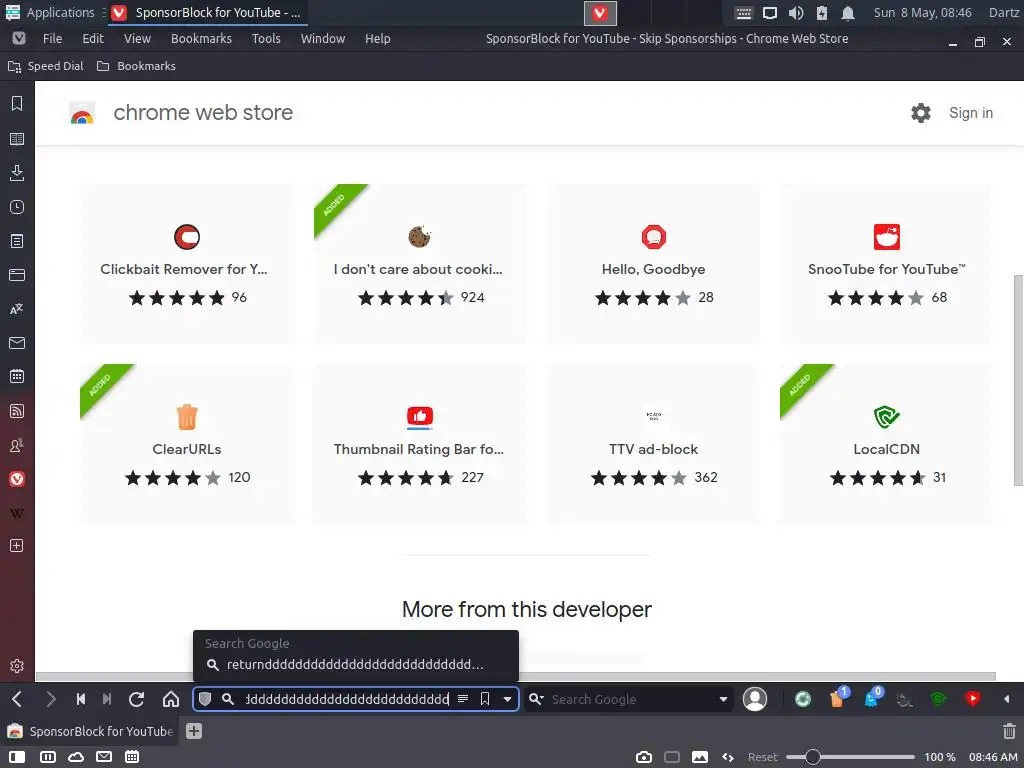
Task: Capture the page with camera icon
Action: pos(644,757)
